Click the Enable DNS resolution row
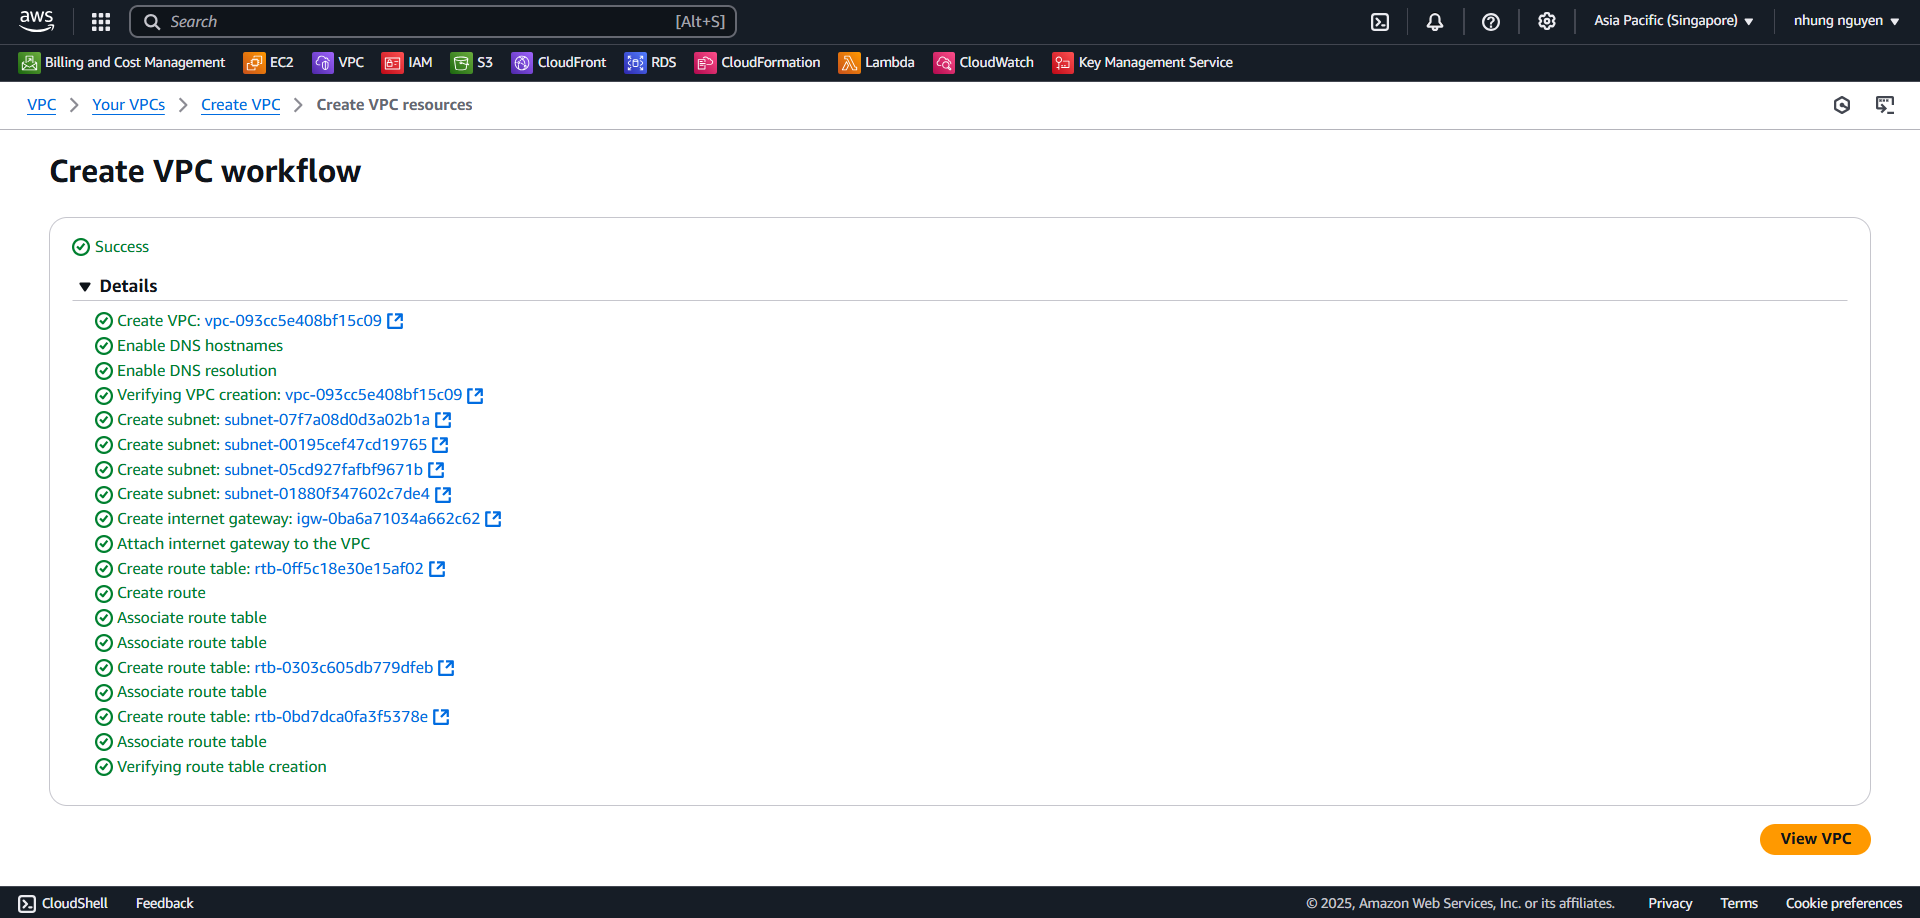Image resolution: width=1920 pixels, height=918 pixels. pos(186,371)
